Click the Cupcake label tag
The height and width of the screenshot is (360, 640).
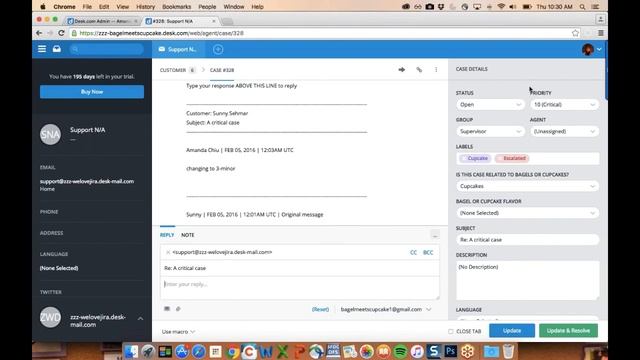pyautogui.click(x=475, y=158)
